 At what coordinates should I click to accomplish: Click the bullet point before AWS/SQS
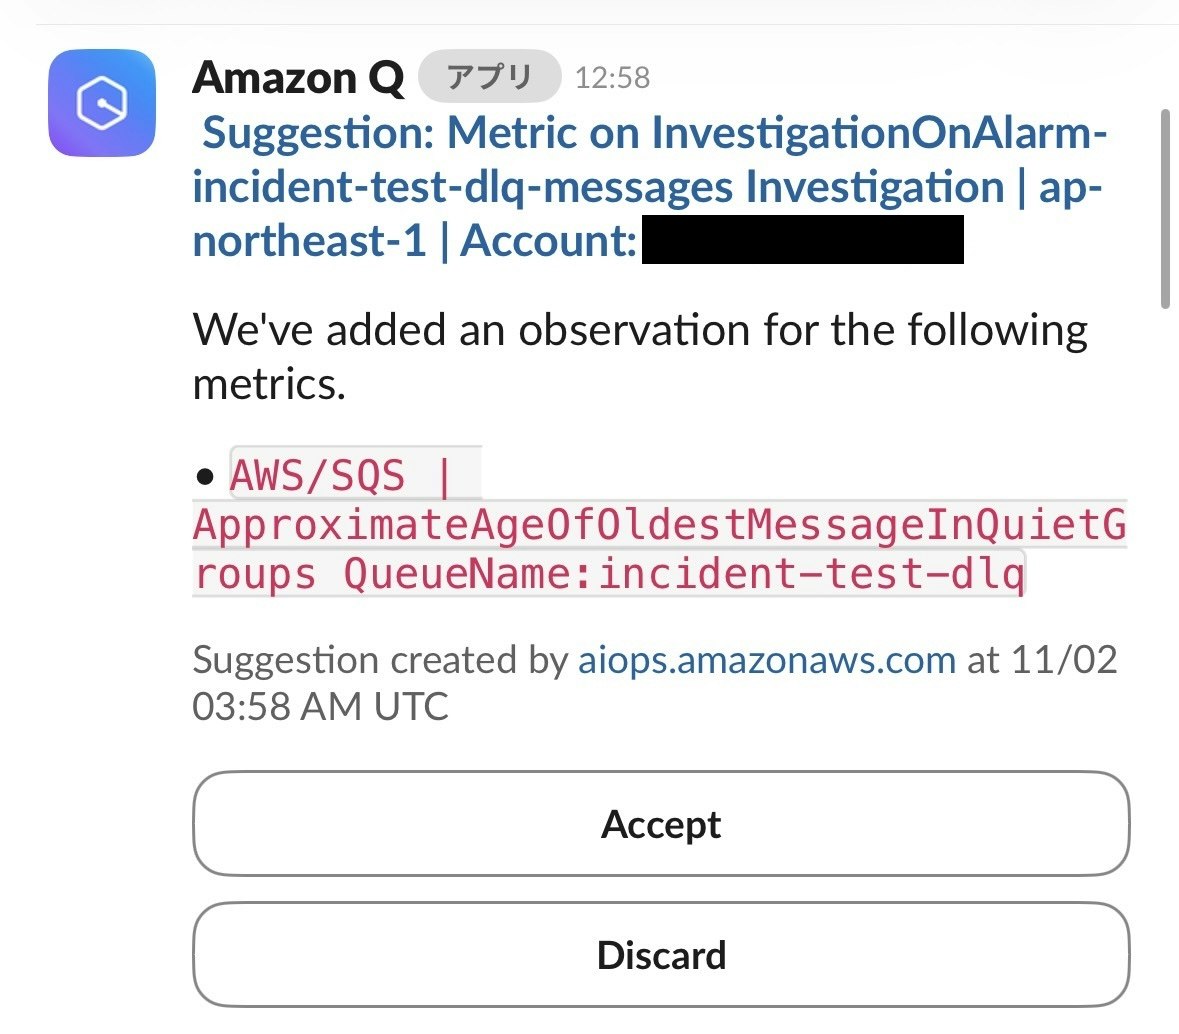tap(206, 476)
